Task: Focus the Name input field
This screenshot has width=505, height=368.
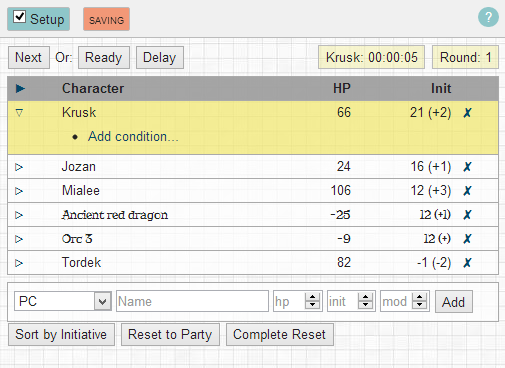Action: pos(192,301)
